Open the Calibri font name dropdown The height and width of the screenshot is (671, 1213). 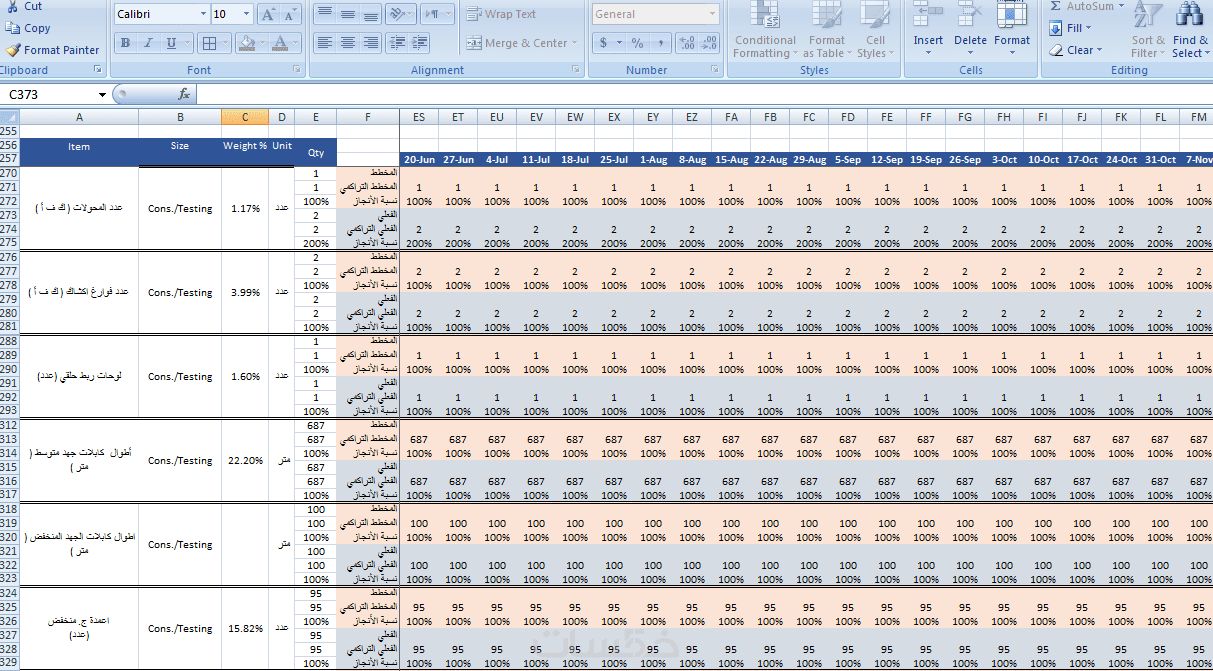click(203, 14)
